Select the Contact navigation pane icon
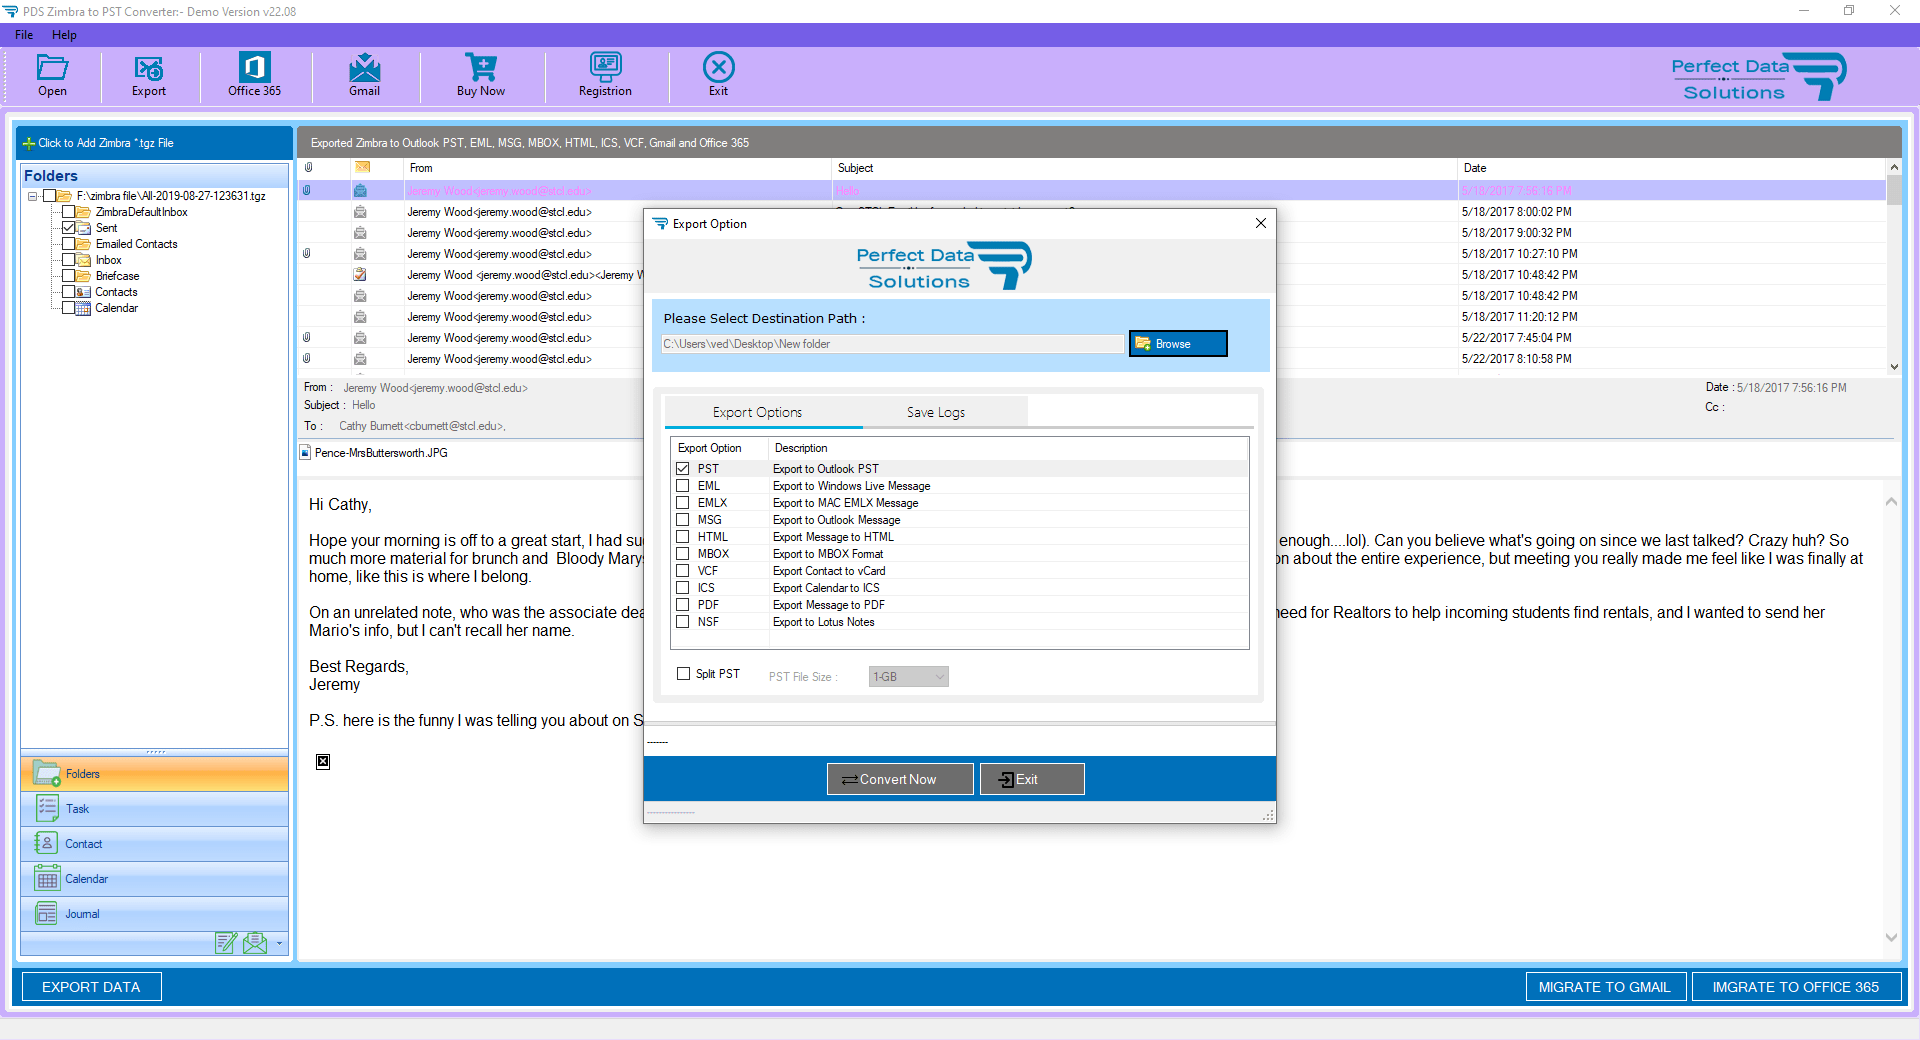The image size is (1920, 1040). point(46,843)
